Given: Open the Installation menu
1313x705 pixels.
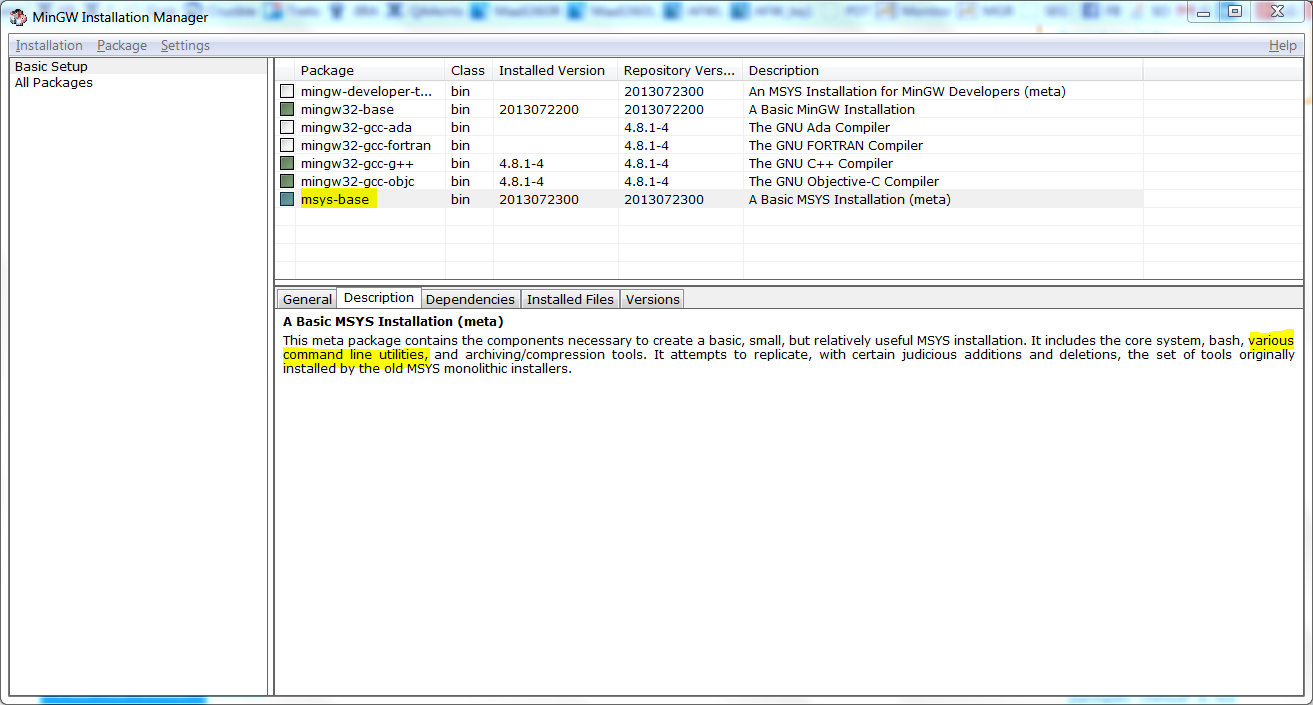Looking at the screenshot, I should point(49,45).
